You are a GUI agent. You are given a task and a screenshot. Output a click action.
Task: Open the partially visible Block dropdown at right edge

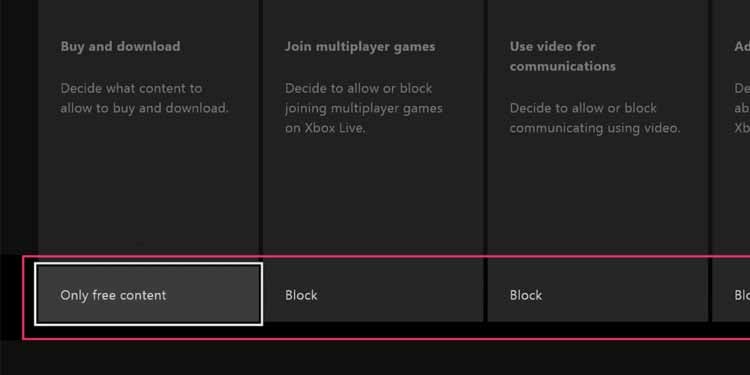731,291
